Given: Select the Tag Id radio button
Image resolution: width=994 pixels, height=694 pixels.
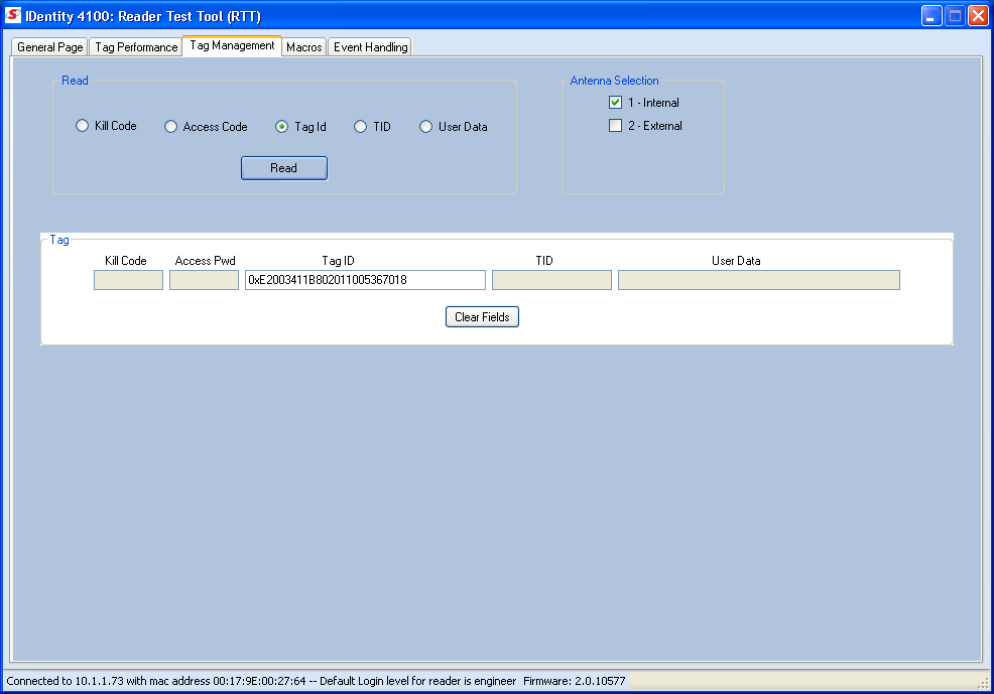Looking at the screenshot, I should click(x=281, y=127).
